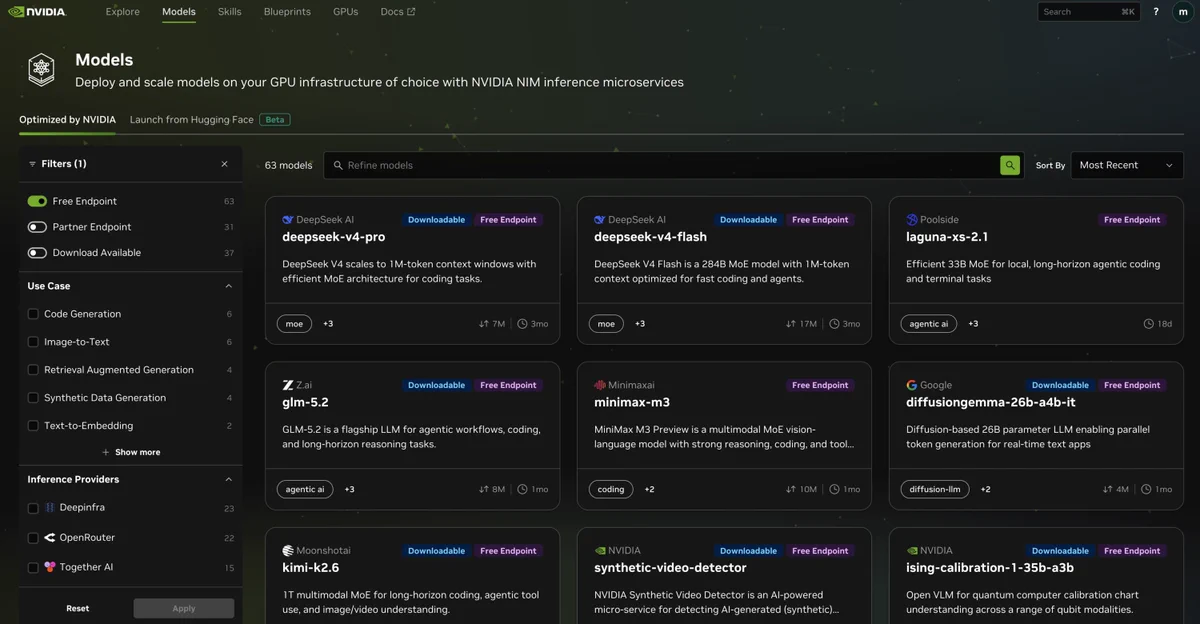
Task: Select the Optimized by NVIDIA tab
Action: click(67, 119)
